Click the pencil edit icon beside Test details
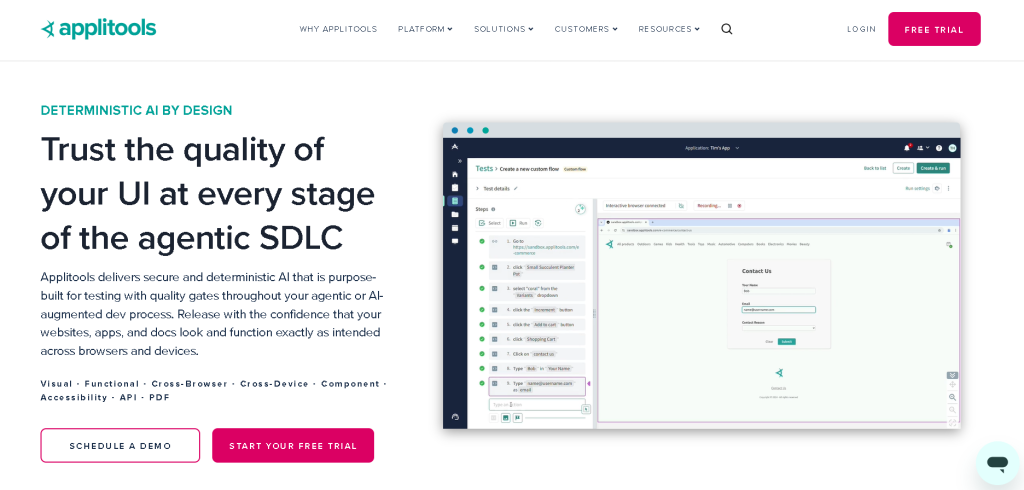The image size is (1024, 490). coord(516,188)
